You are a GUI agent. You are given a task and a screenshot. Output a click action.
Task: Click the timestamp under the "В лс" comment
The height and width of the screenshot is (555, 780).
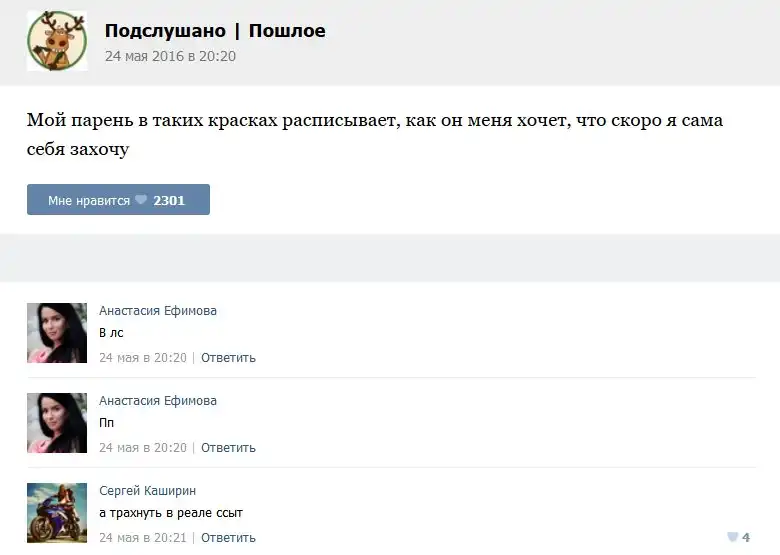pos(143,357)
